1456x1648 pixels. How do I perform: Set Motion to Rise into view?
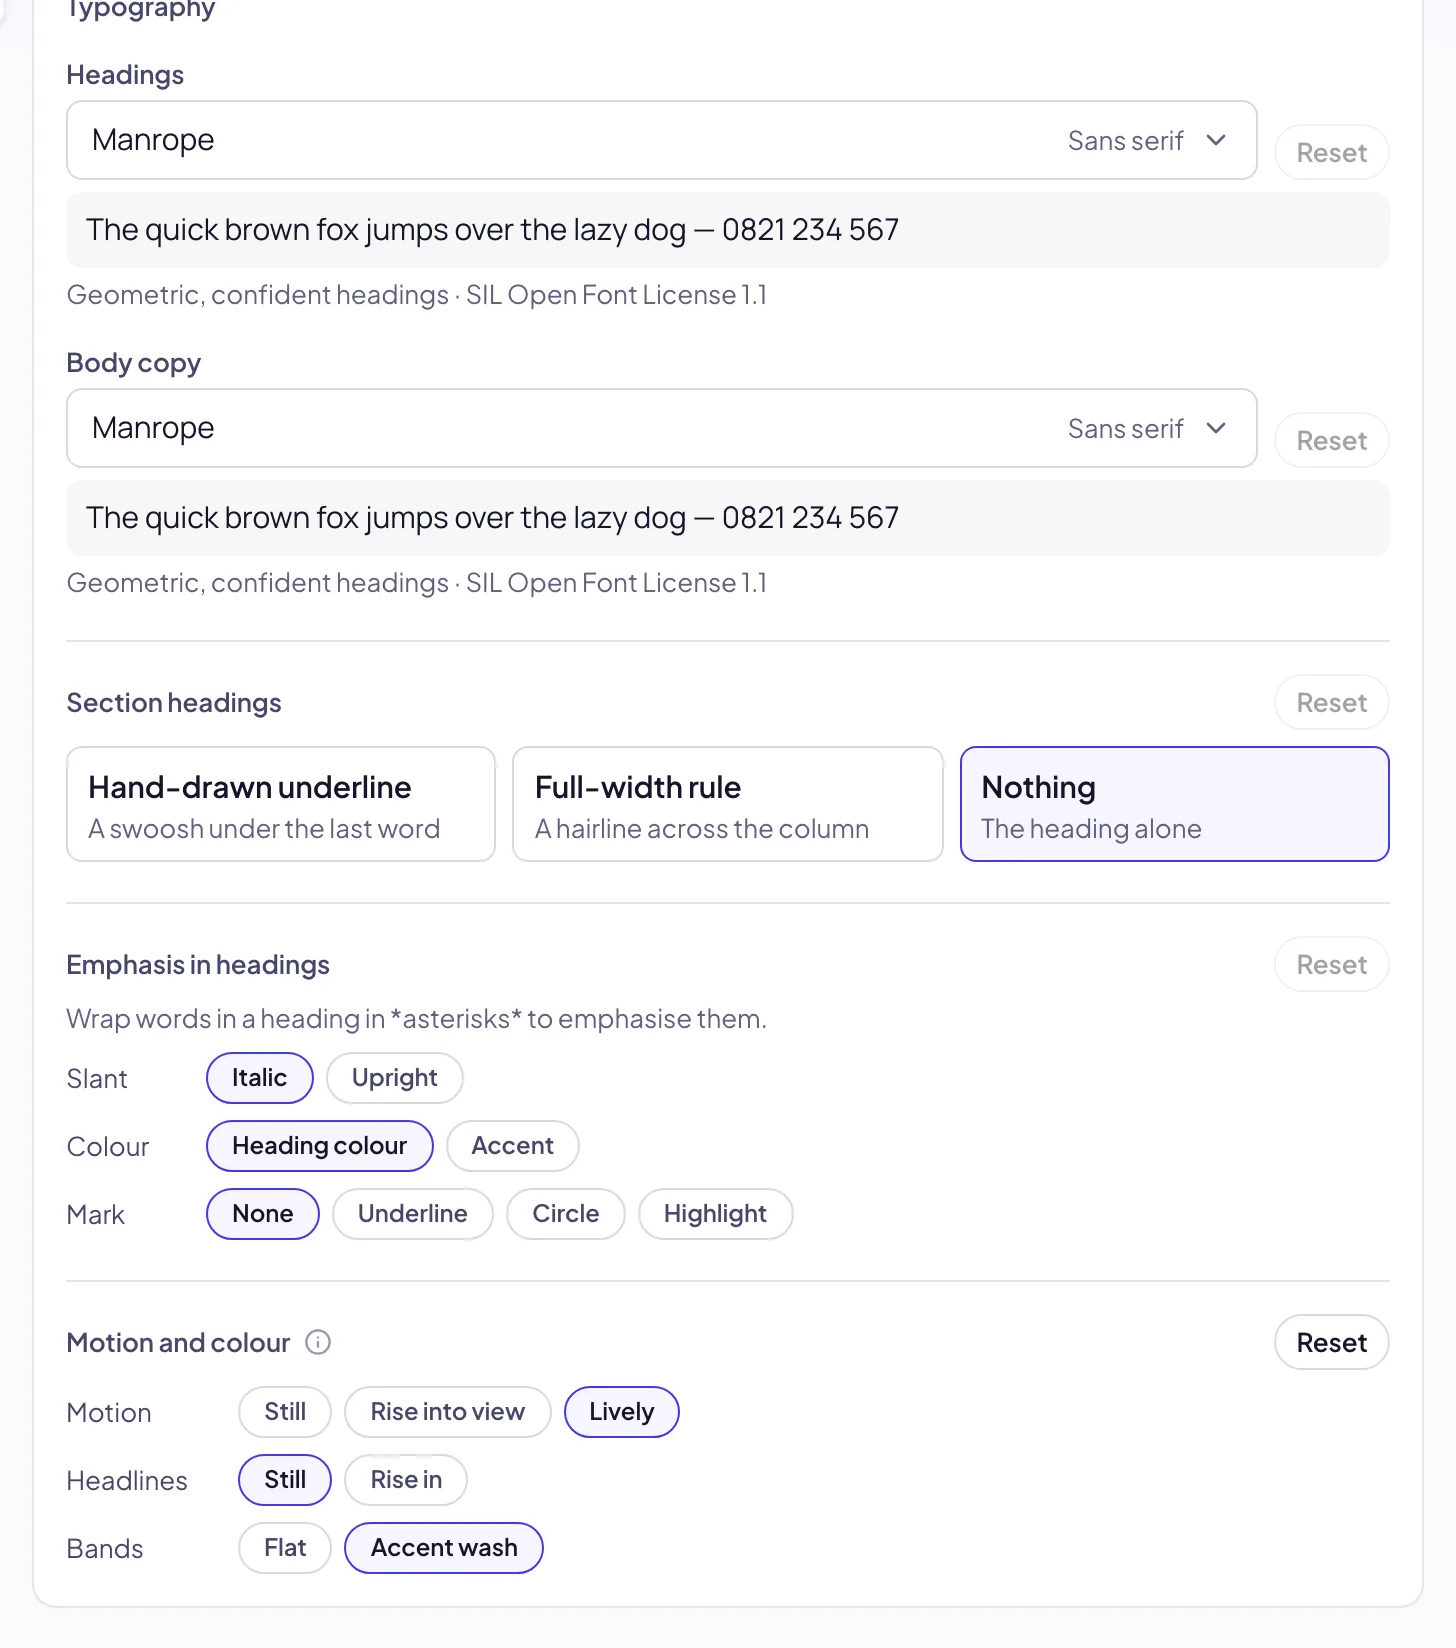448,1412
